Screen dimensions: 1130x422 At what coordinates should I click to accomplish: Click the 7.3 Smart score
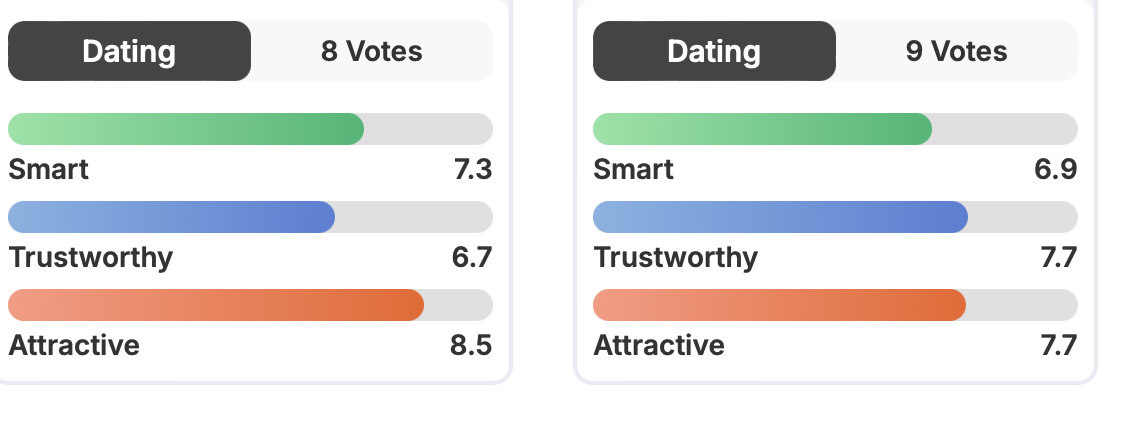point(472,170)
